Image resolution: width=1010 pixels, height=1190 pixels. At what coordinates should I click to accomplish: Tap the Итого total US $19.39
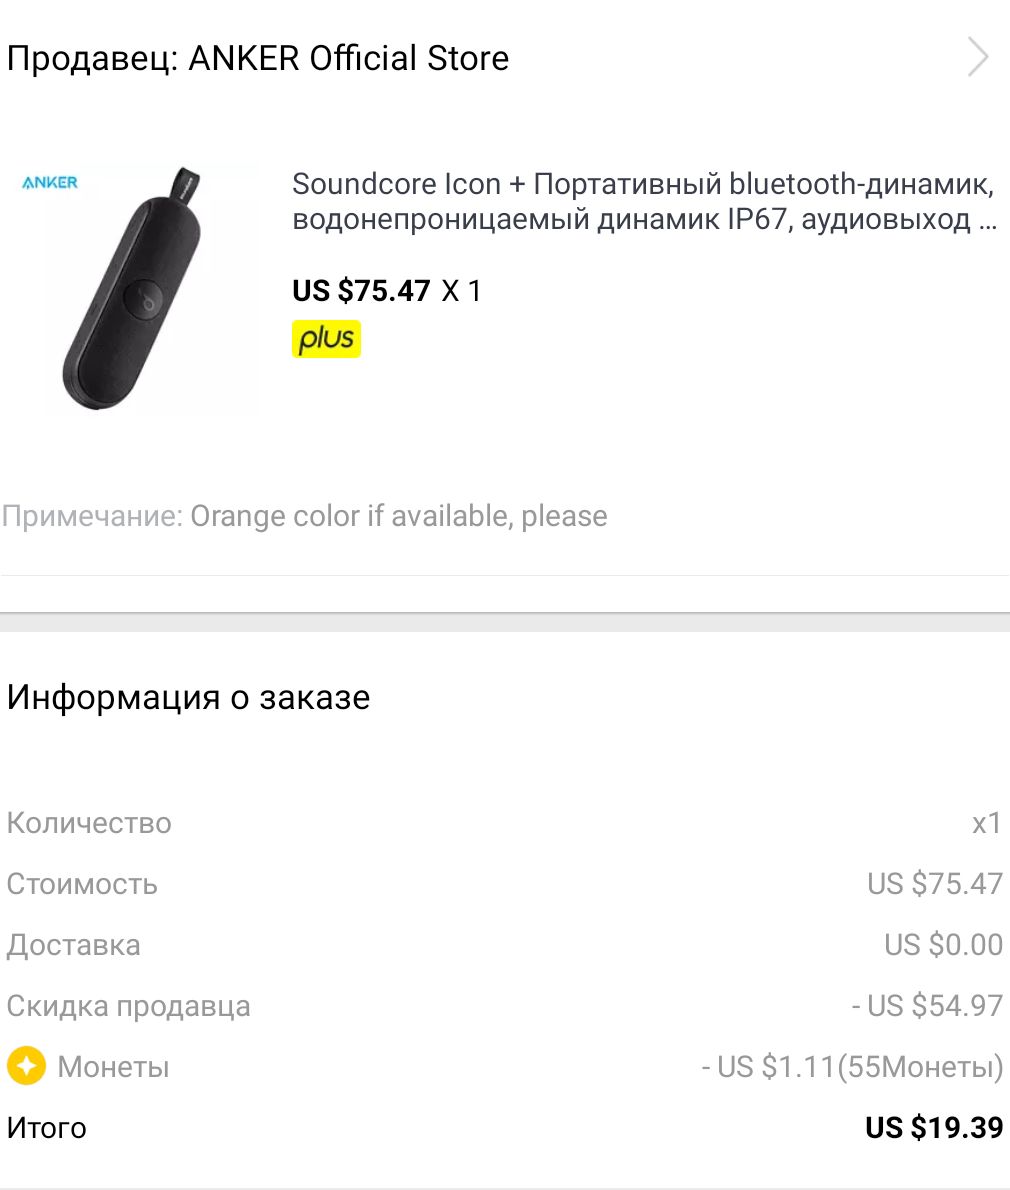click(x=934, y=1128)
